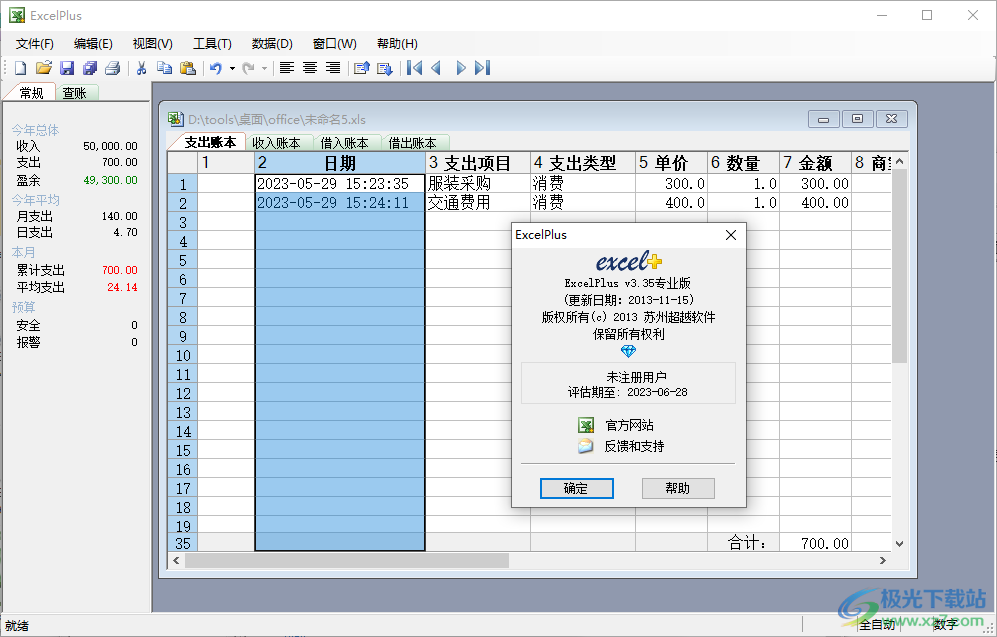Go to next record arrow icon
This screenshot has height=637, width=997.
coord(460,68)
